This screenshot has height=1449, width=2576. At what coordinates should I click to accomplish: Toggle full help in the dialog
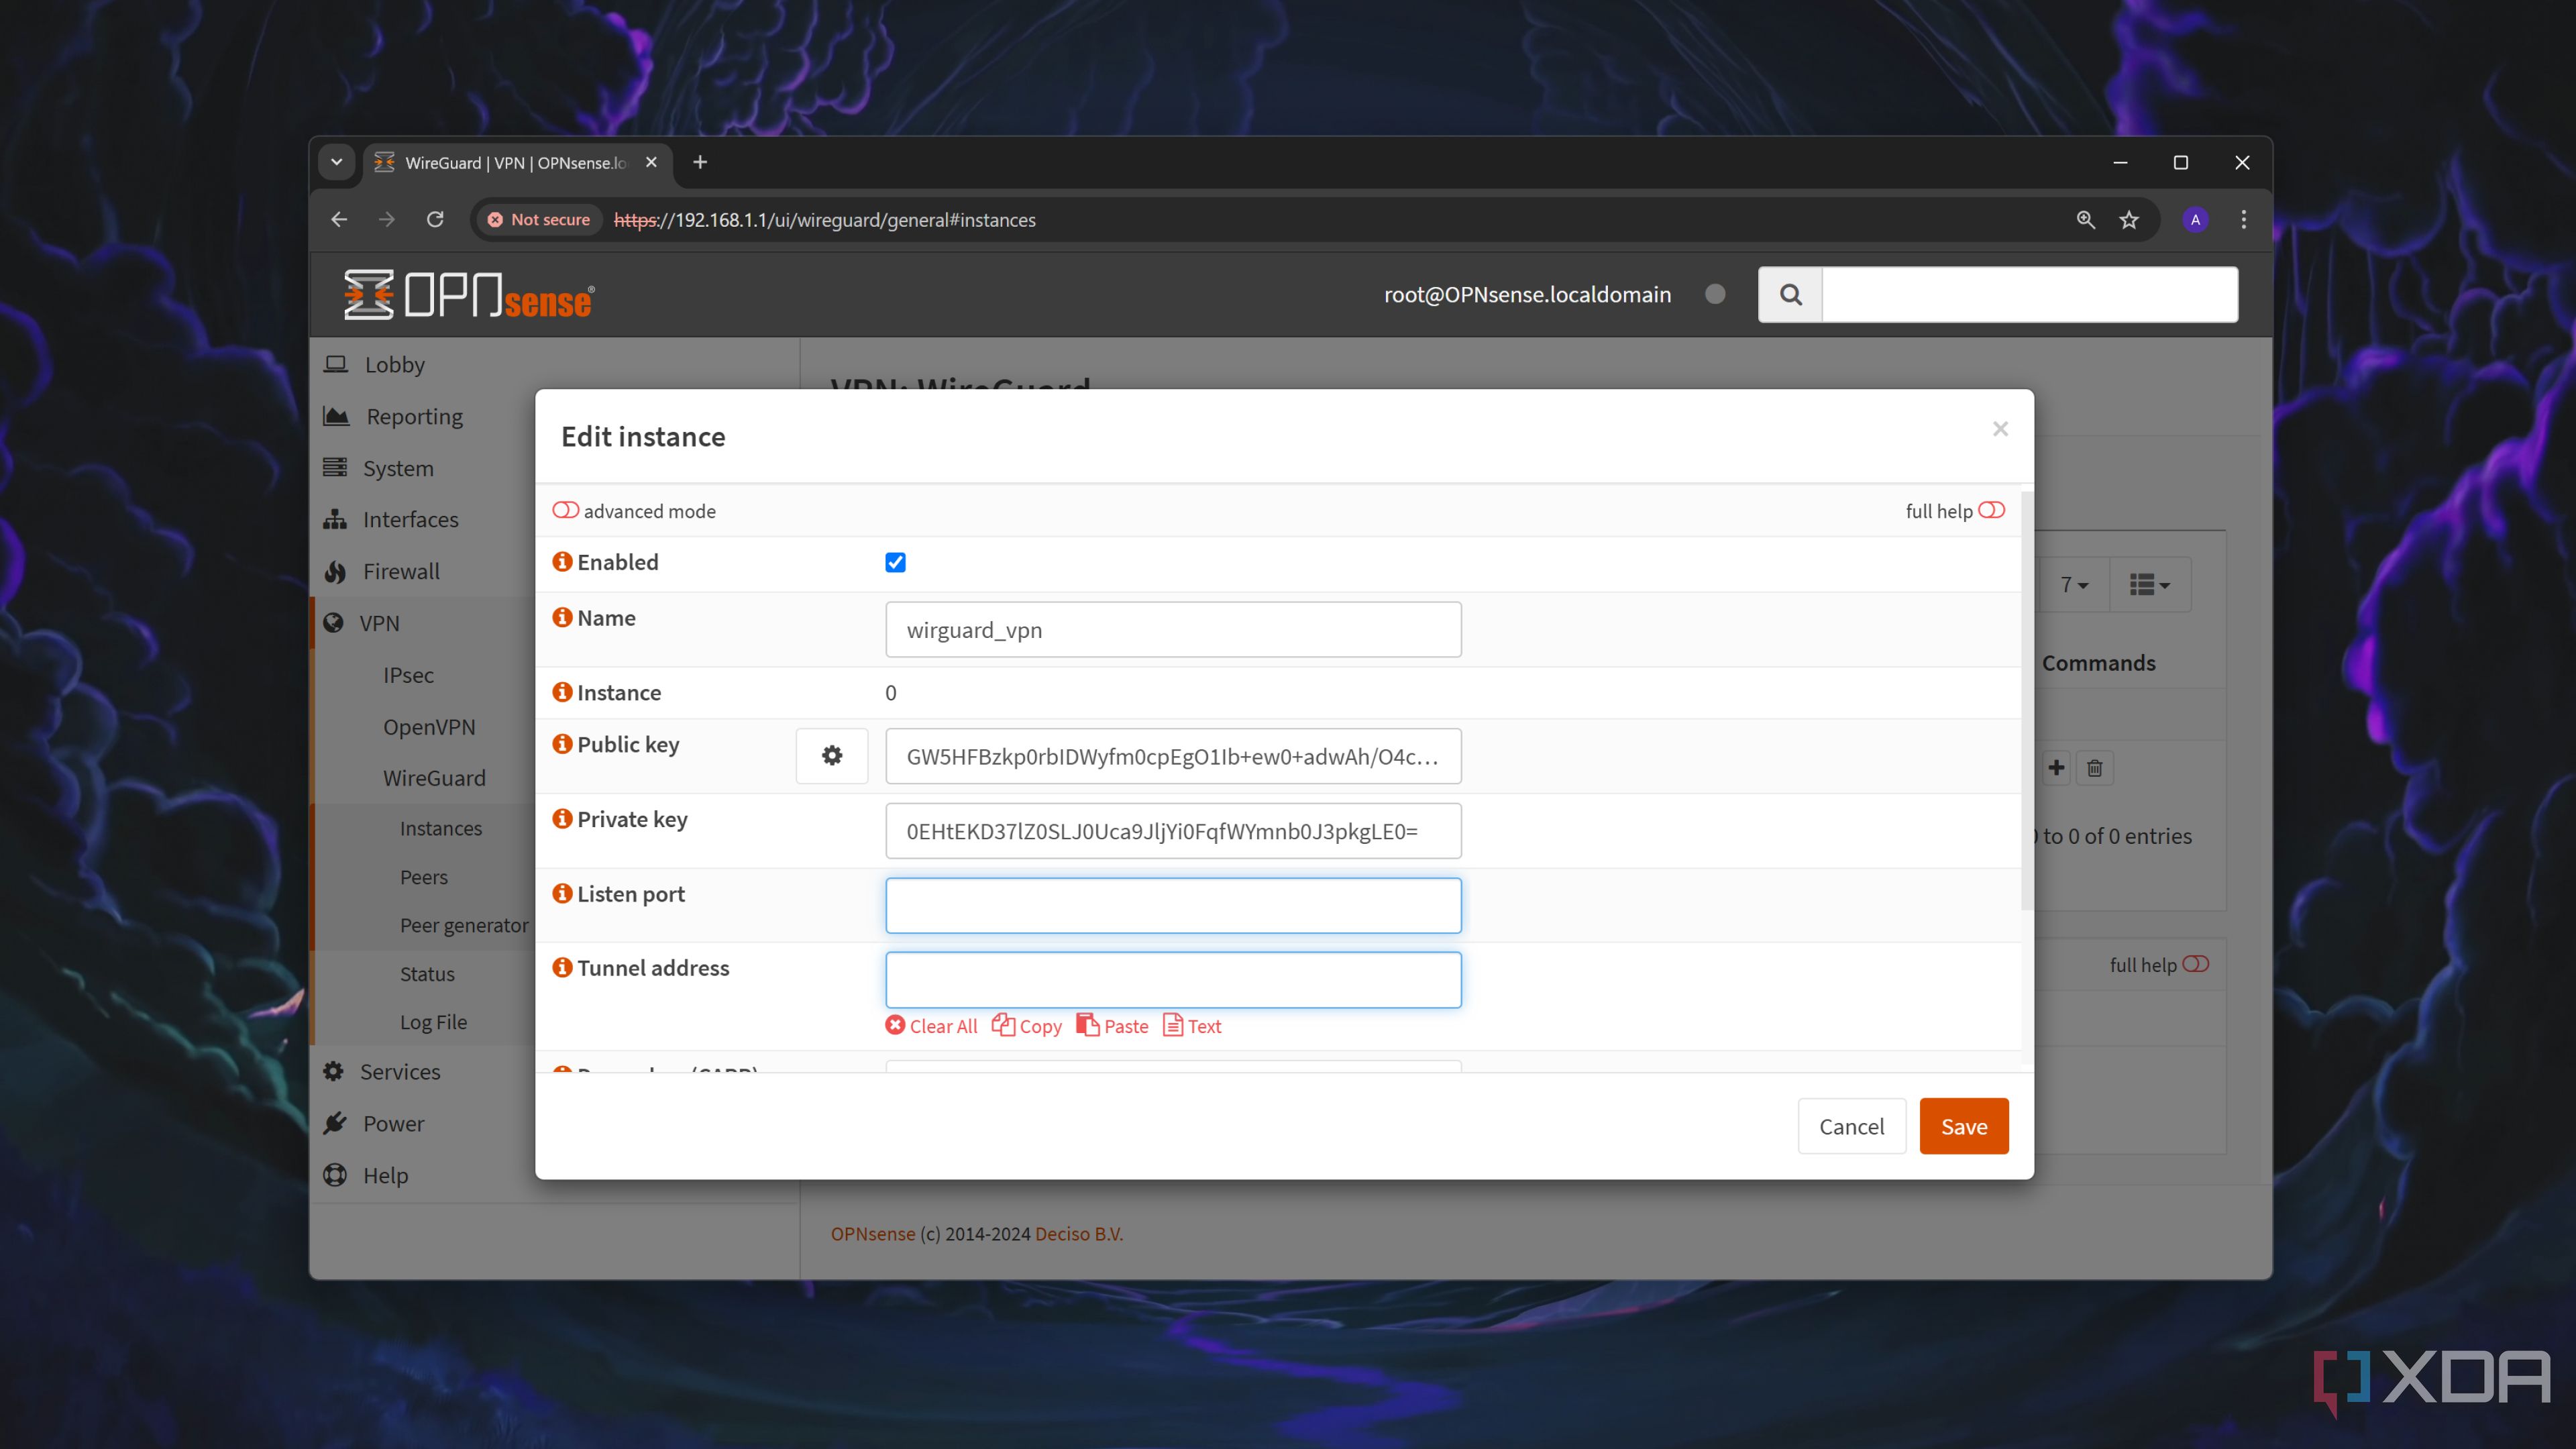(x=1991, y=511)
